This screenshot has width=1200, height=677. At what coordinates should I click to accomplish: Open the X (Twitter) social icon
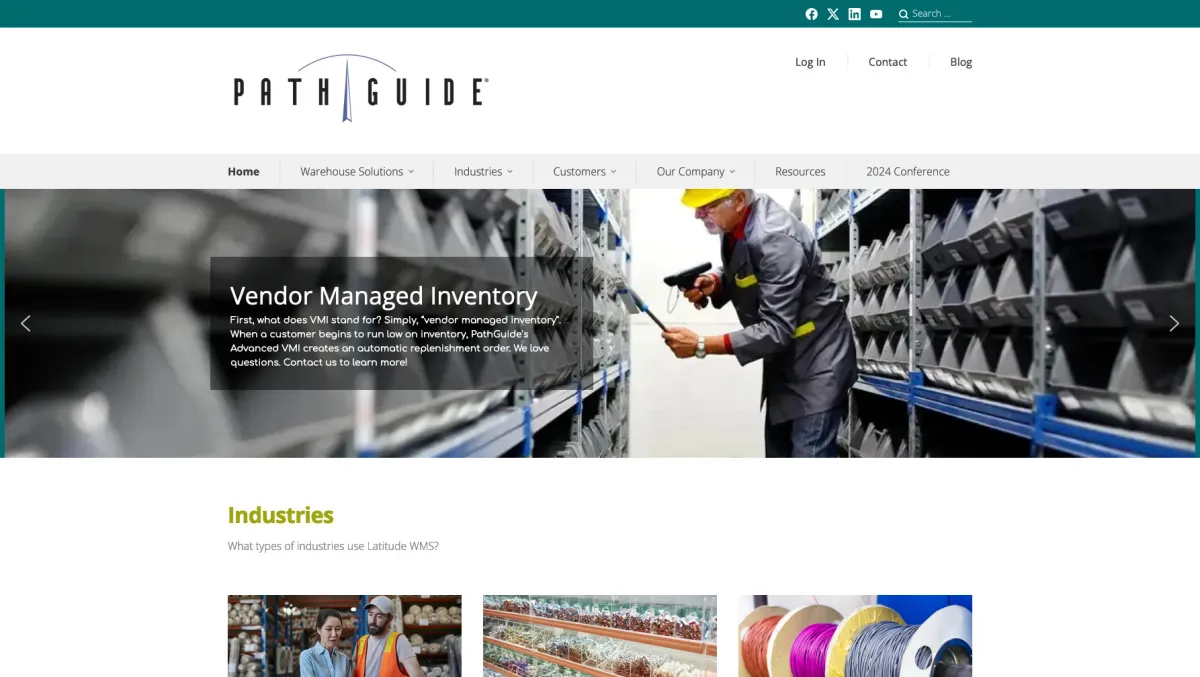(833, 14)
